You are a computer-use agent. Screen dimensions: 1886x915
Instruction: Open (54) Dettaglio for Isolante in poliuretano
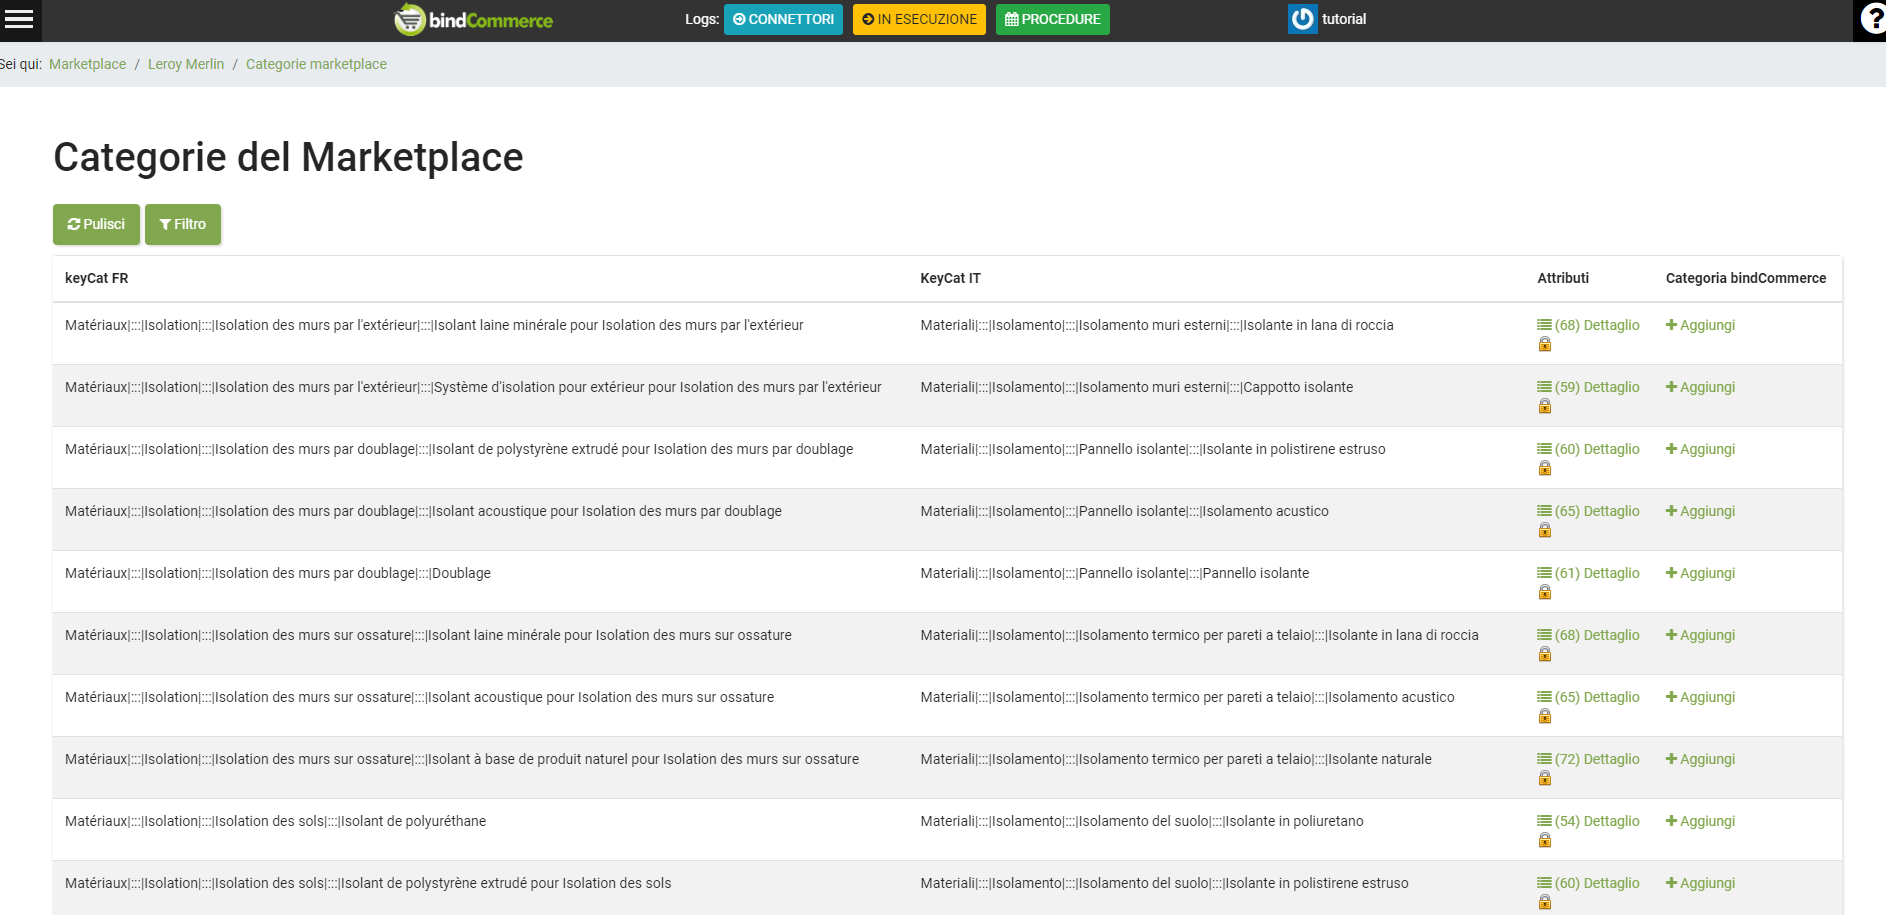[1588, 821]
